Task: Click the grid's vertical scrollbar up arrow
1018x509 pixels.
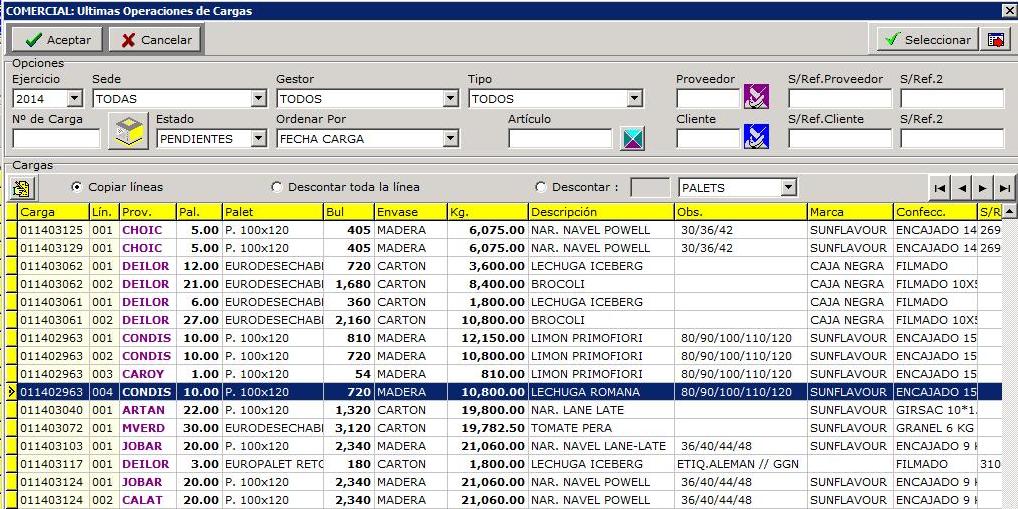Action: [1009, 212]
